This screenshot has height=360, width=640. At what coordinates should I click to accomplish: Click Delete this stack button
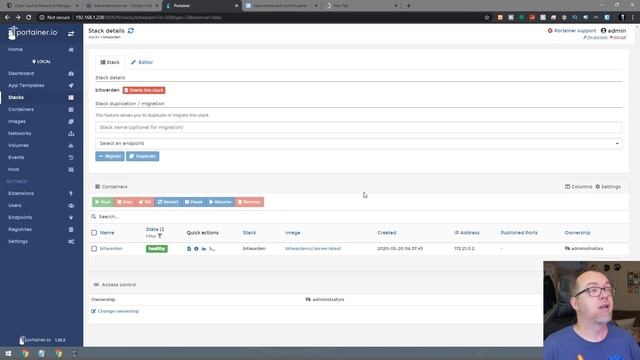click(x=144, y=90)
